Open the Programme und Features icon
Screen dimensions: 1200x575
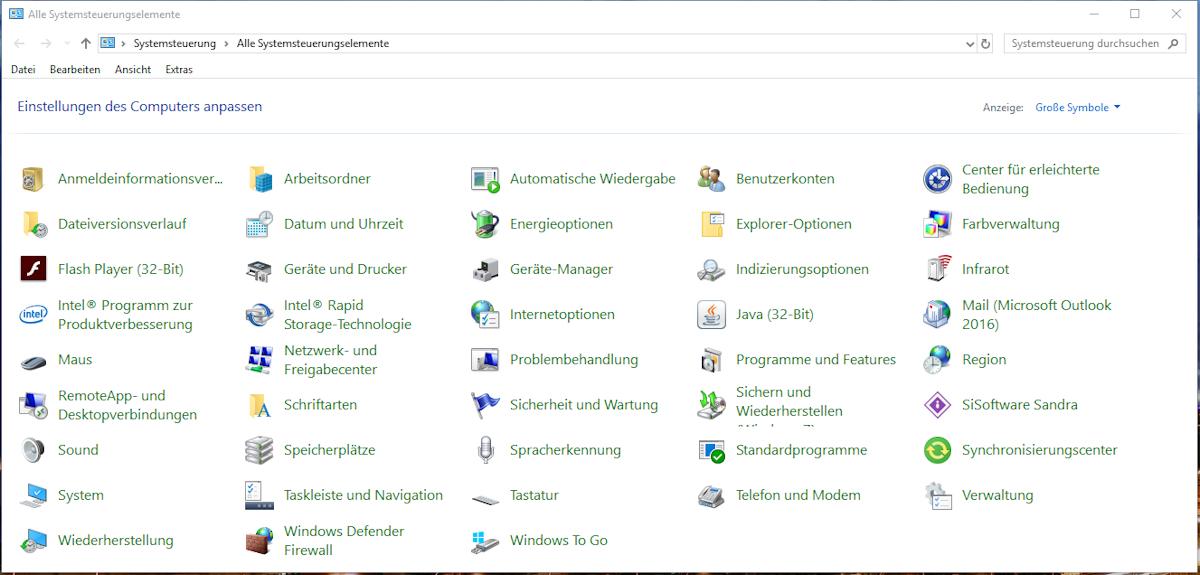[x=711, y=360]
